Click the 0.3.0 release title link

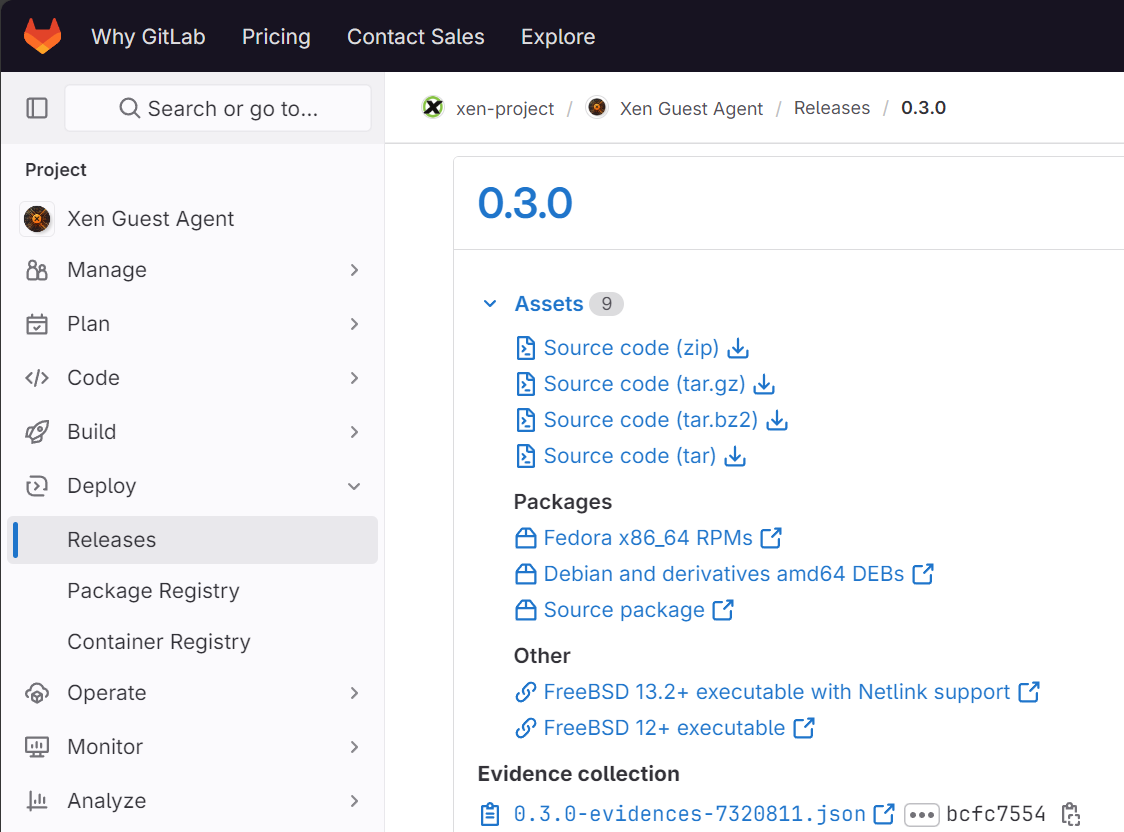pos(525,203)
